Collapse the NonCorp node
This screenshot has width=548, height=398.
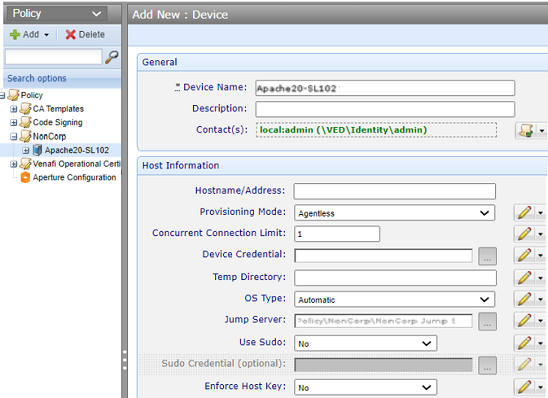coord(14,137)
